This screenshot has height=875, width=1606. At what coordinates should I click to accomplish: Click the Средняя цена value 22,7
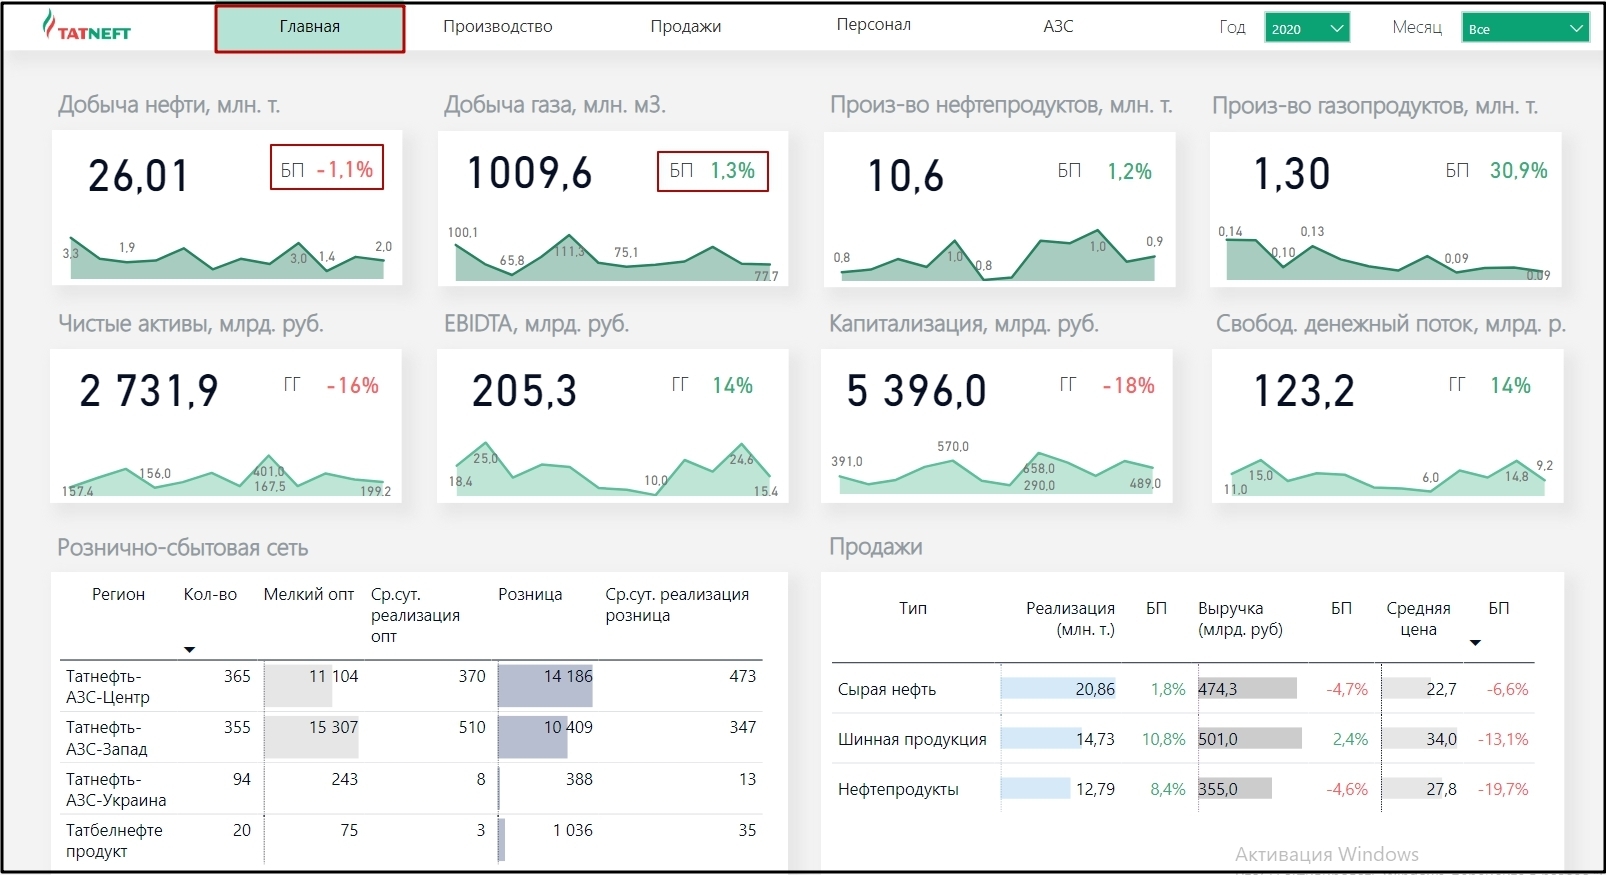coord(1441,689)
